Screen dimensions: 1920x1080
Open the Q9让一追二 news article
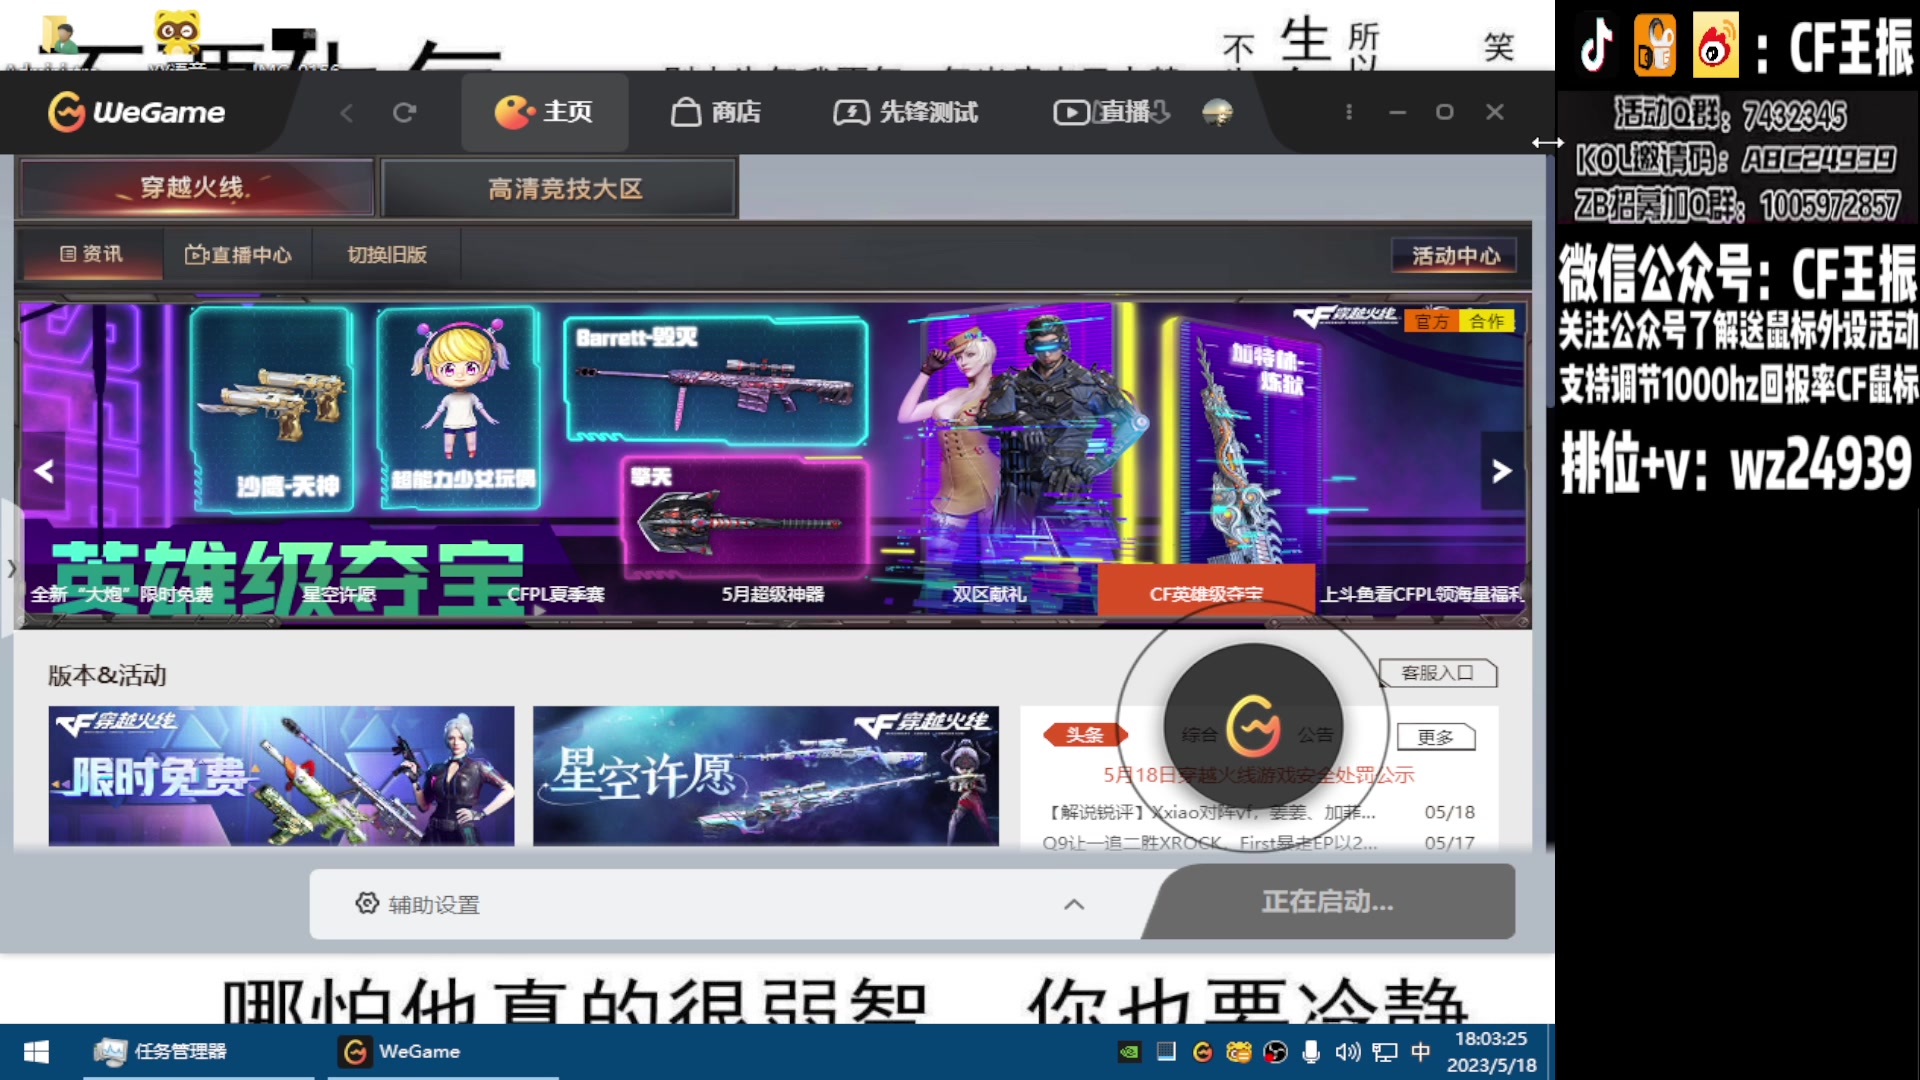click(x=1210, y=843)
